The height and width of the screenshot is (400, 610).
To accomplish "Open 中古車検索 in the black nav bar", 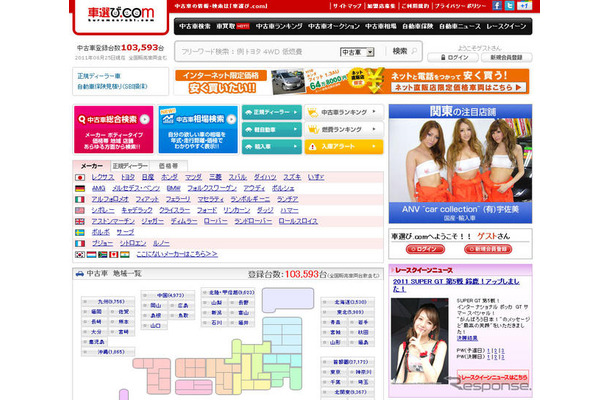I will click(195, 26).
